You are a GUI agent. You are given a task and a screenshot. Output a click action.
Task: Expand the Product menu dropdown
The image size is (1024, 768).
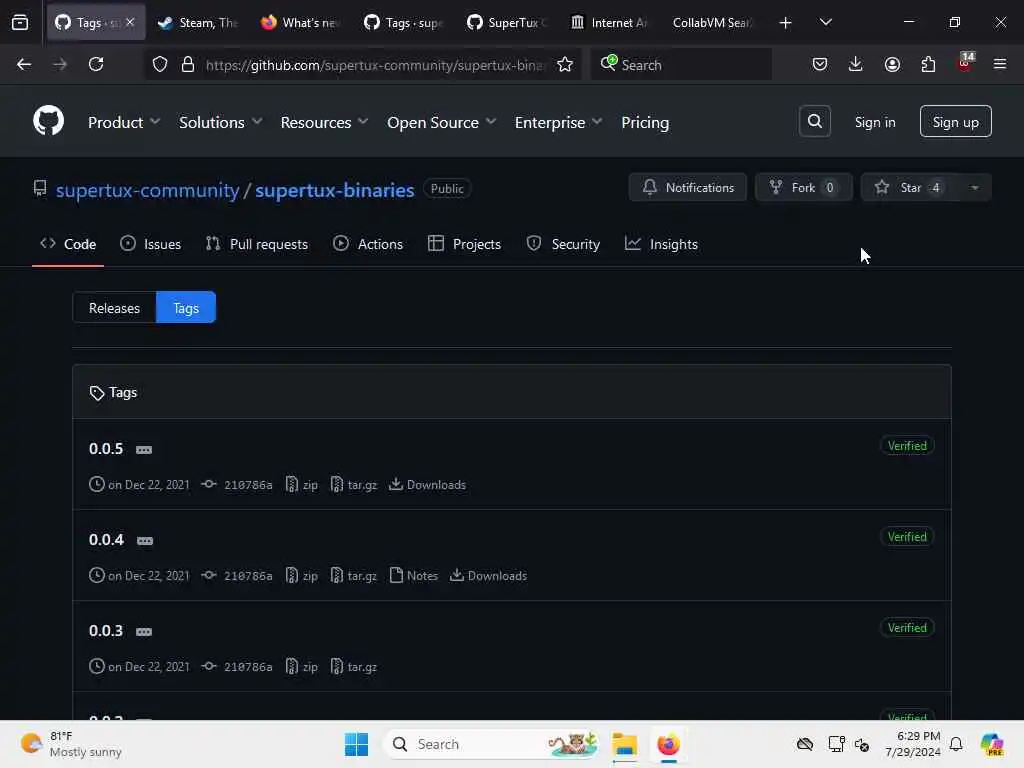(x=124, y=122)
